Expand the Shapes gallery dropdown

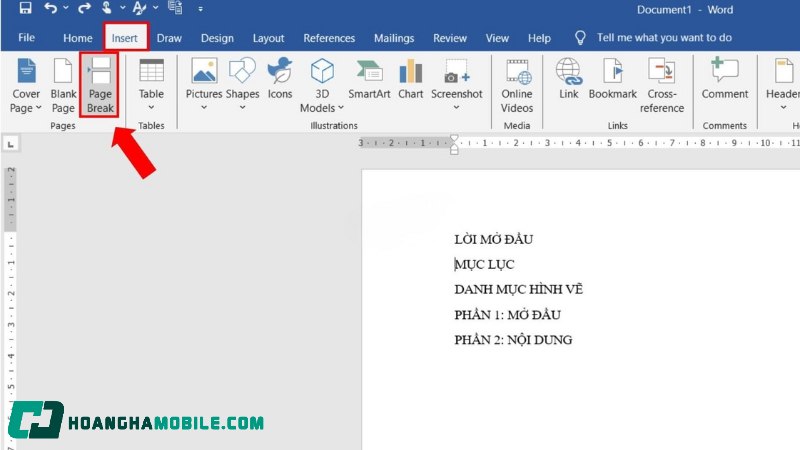point(242,106)
